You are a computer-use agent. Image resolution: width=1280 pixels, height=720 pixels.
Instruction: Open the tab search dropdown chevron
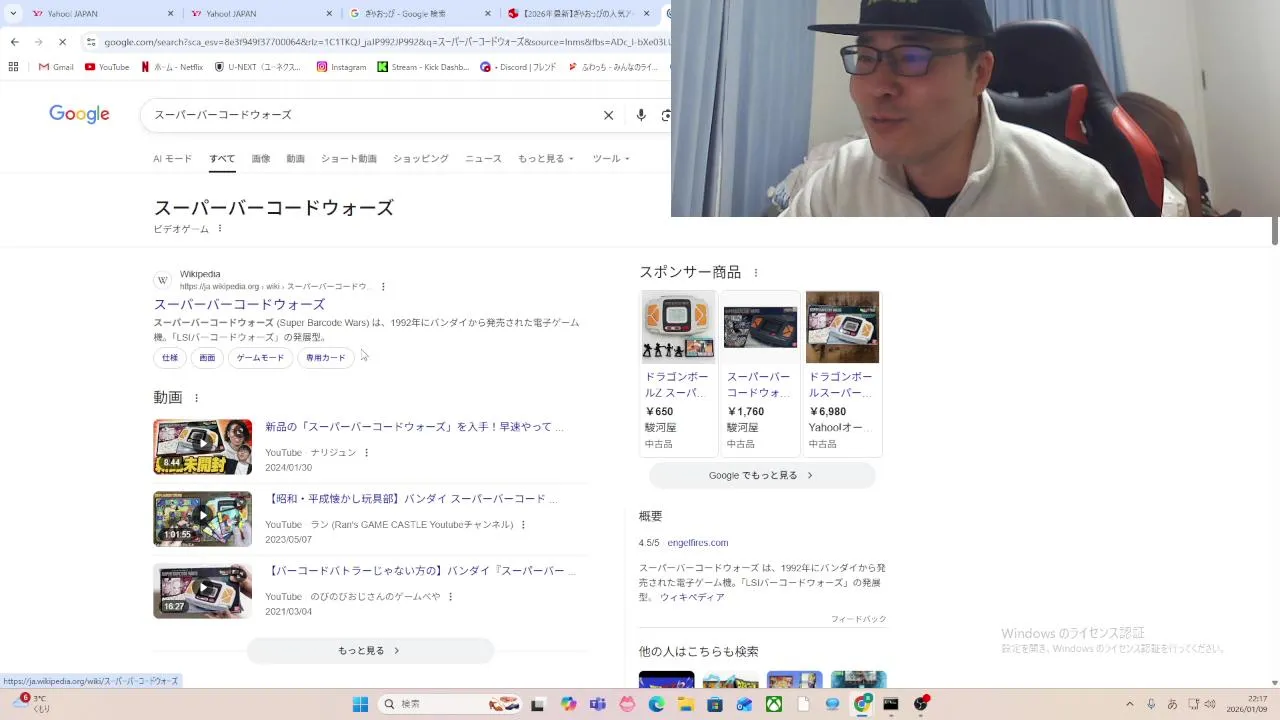pyautogui.click(x=13, y=14)
